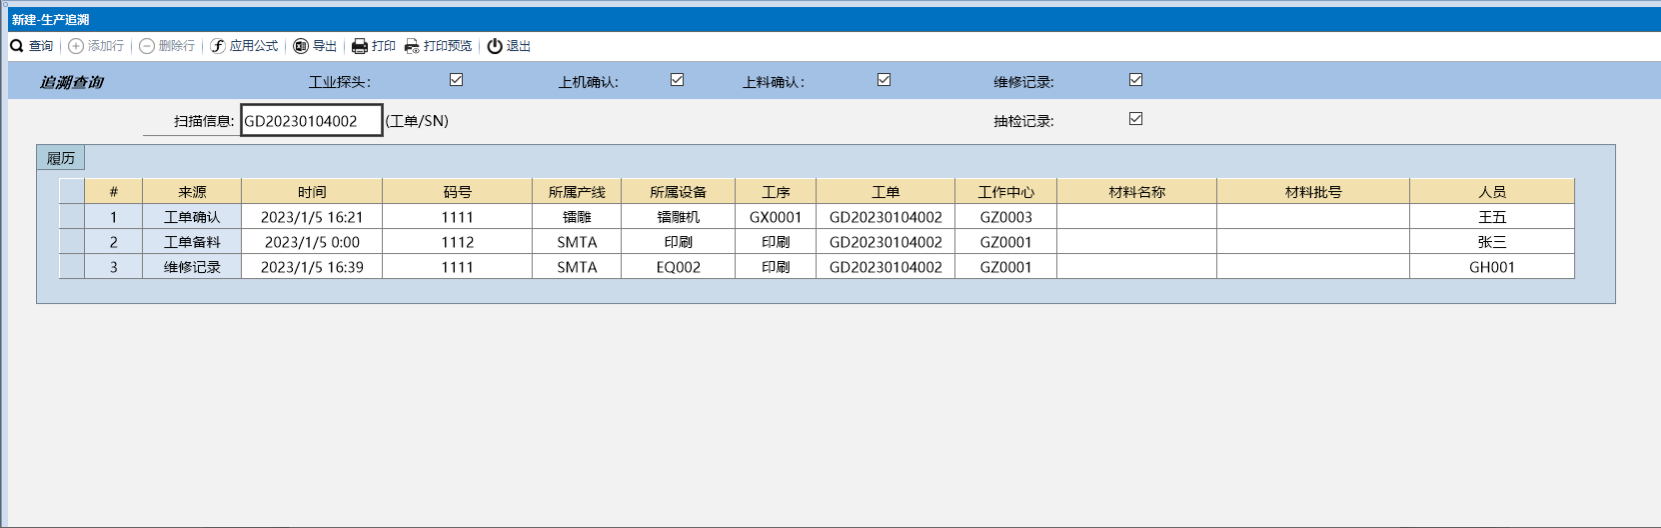Select the 履历 tab
Viewport: 1661px width, 528px height.
tap(61, 158)
